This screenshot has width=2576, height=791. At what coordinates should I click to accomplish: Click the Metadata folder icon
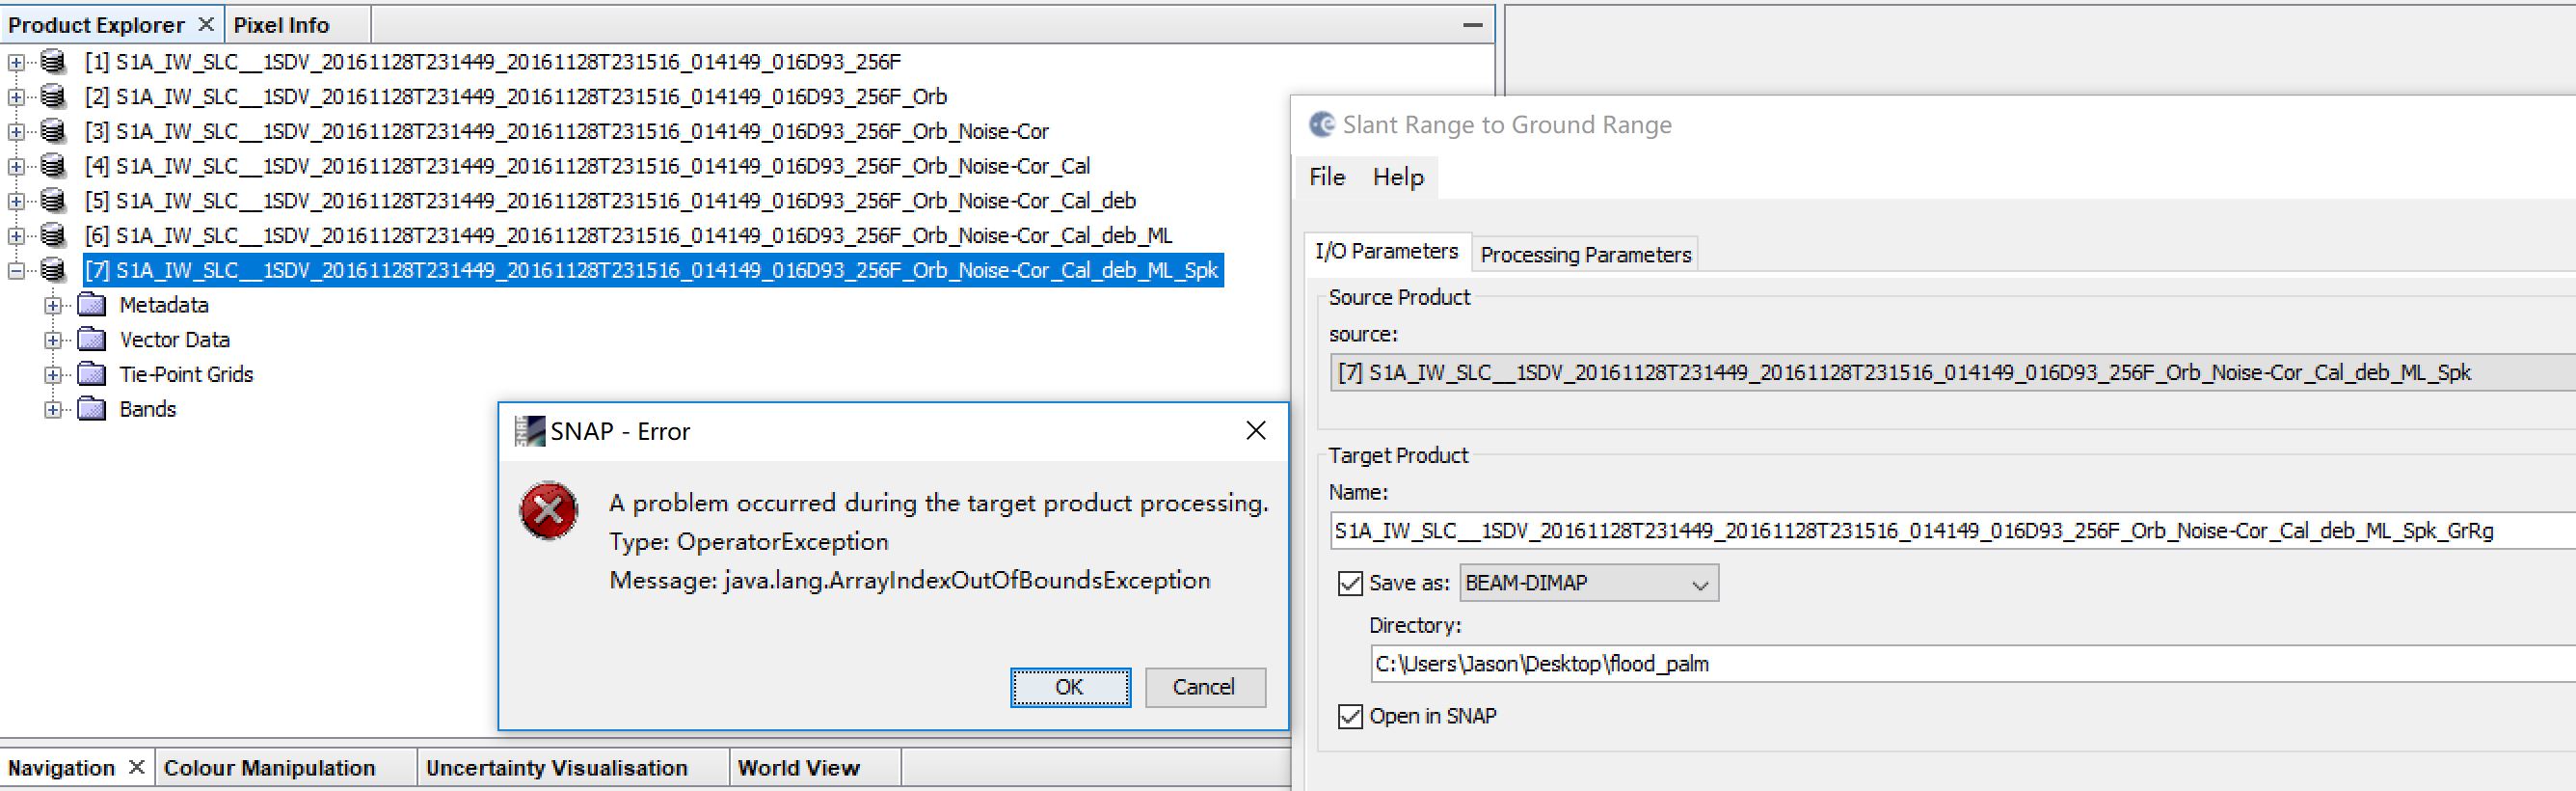pos(92,305)
